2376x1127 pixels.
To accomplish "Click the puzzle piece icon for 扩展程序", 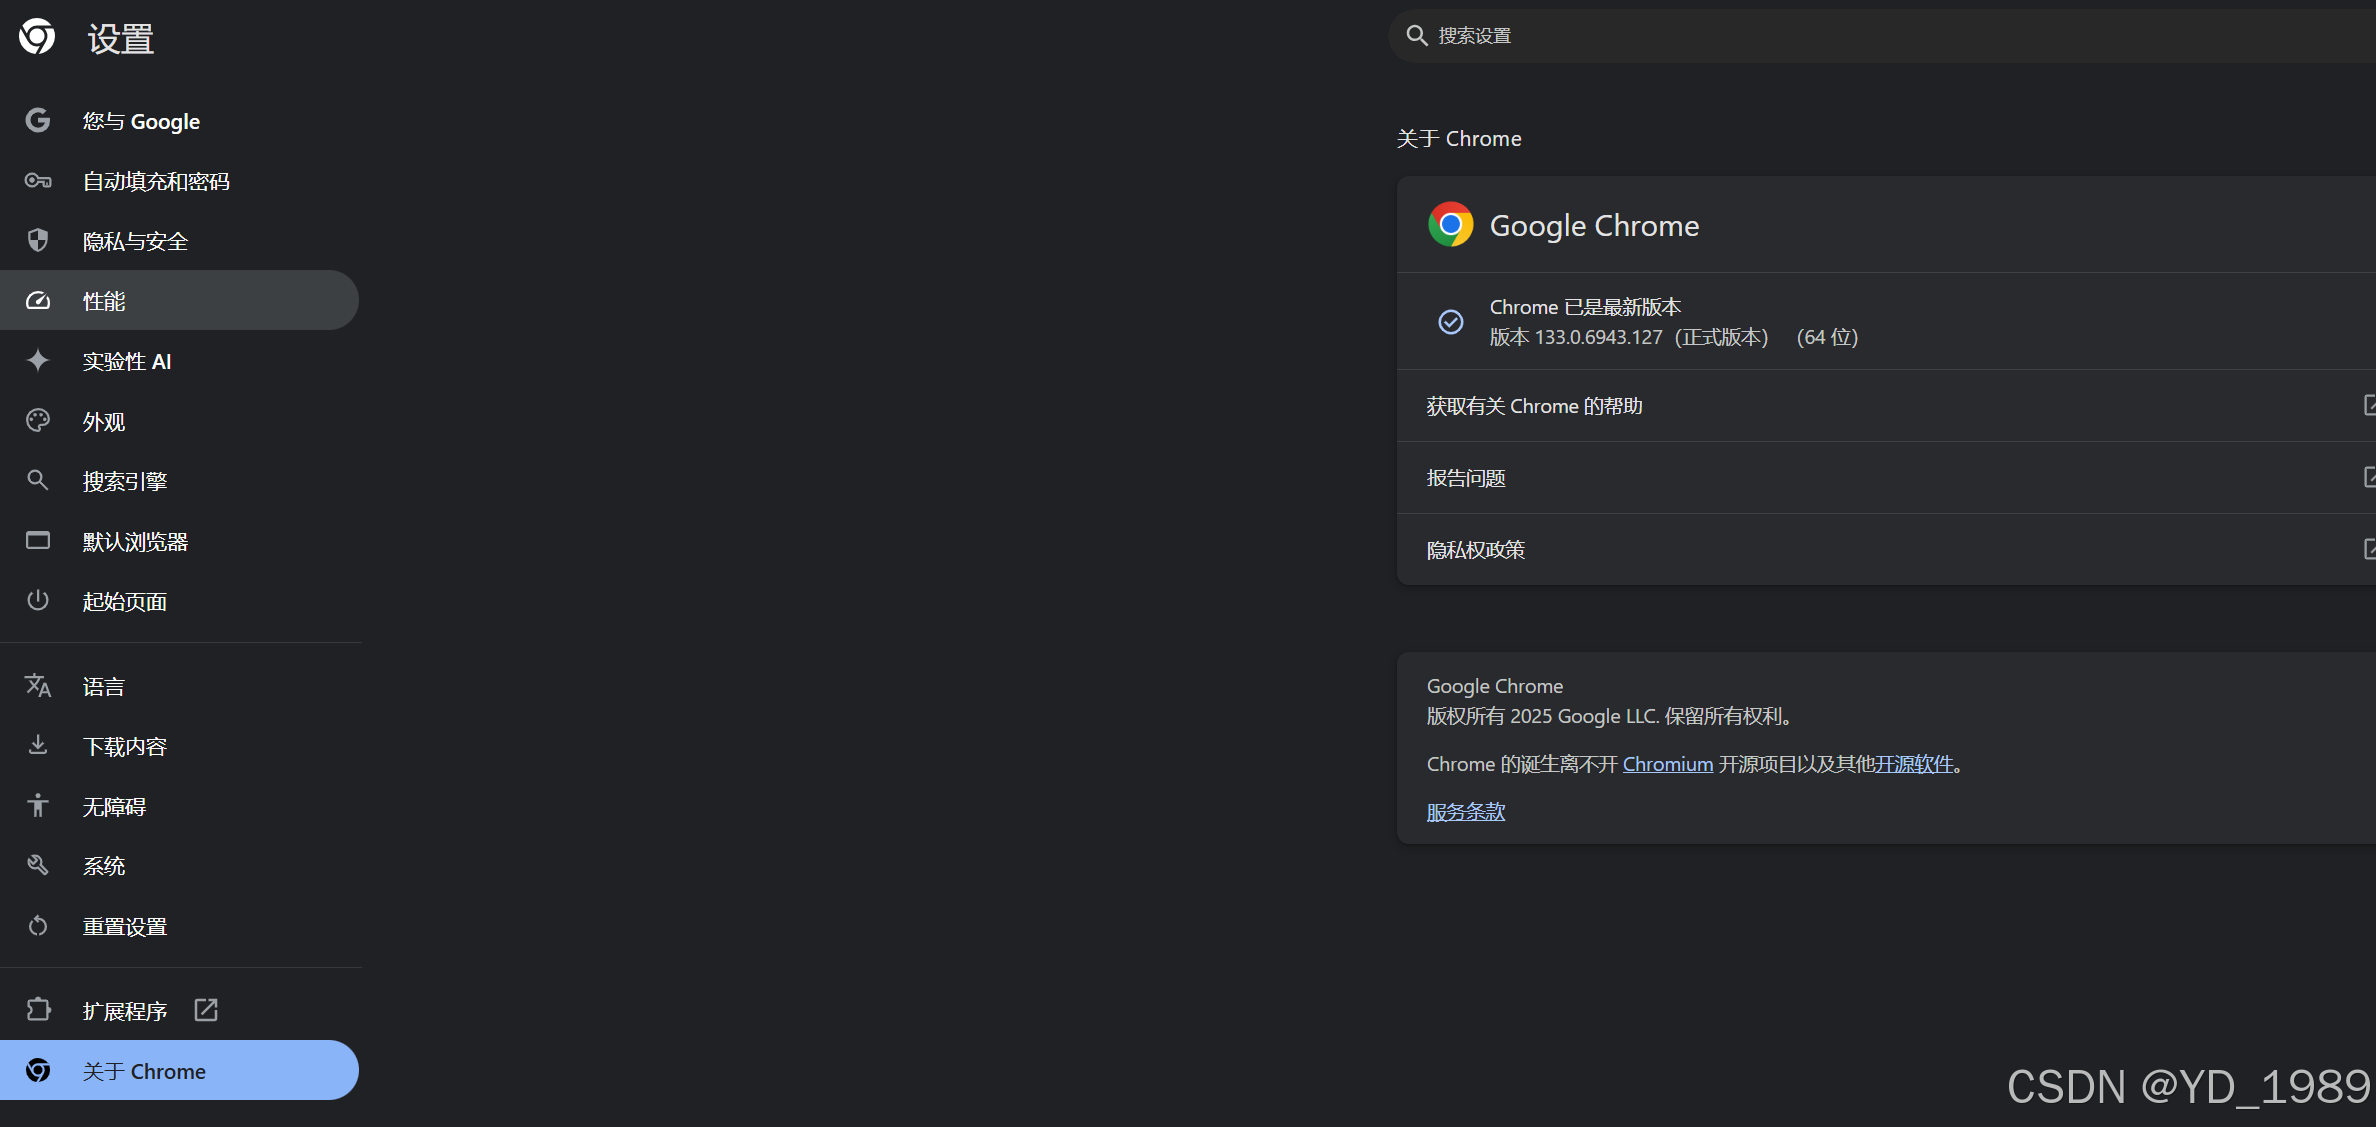I will [x=38, y=1010].
